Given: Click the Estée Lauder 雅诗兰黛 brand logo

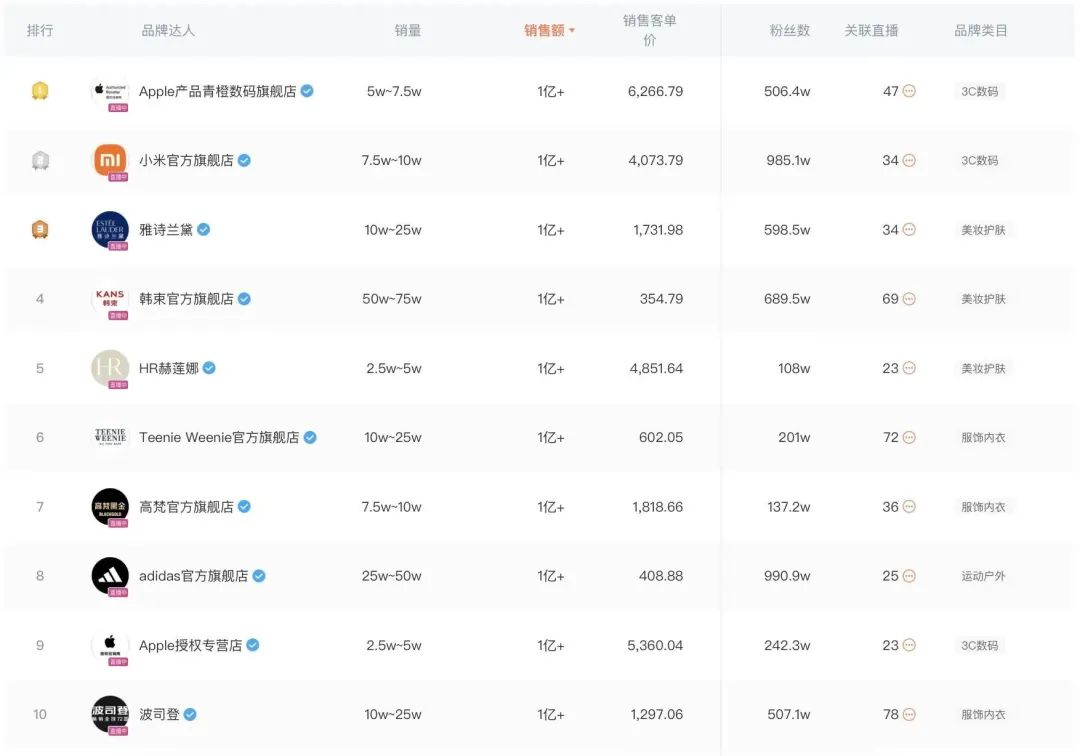Looking at the screenshot, I should pyautogui.click(x=109, y=229).
